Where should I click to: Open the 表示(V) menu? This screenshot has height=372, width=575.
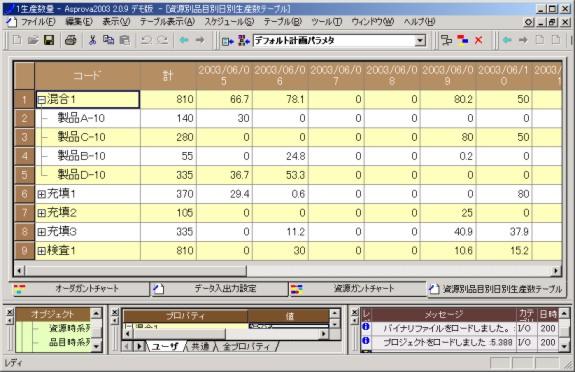(116, 22)
